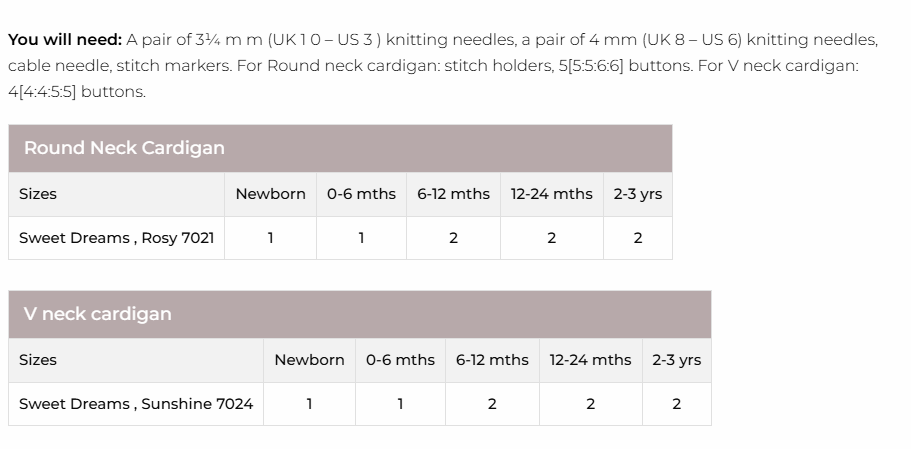This screenshot has height=449, width=911.
Task: Select 2-3 yrs quantity cell for Sunshine 7024
Action: (676, 404)
